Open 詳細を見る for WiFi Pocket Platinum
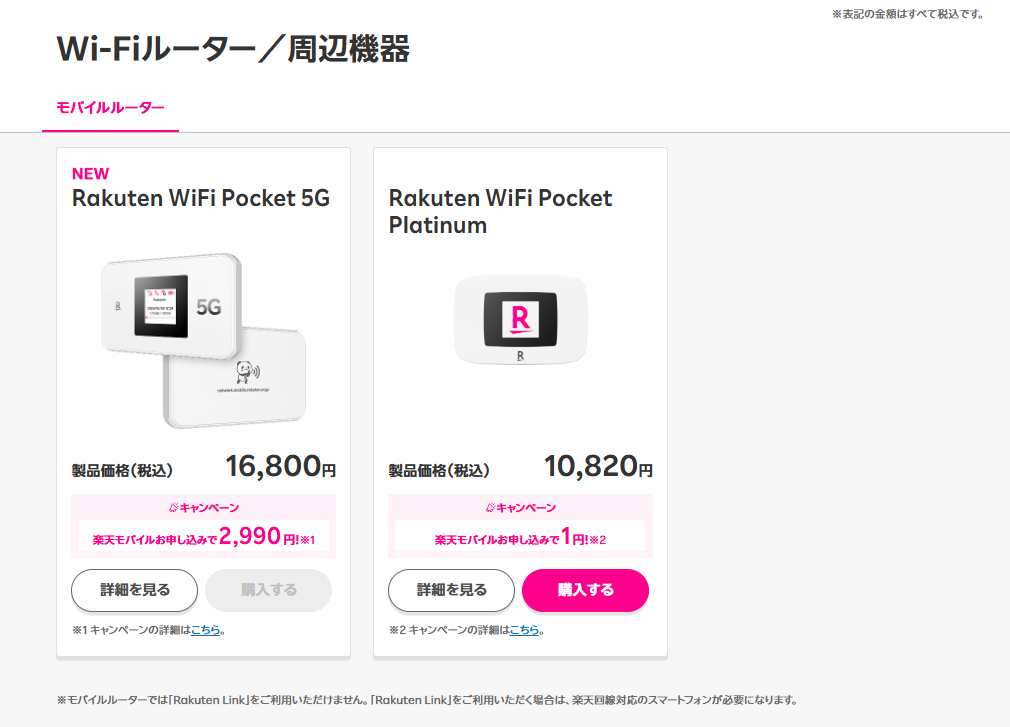The height and width of the screenshot is (727, 1010). click(x=451, y=590)
